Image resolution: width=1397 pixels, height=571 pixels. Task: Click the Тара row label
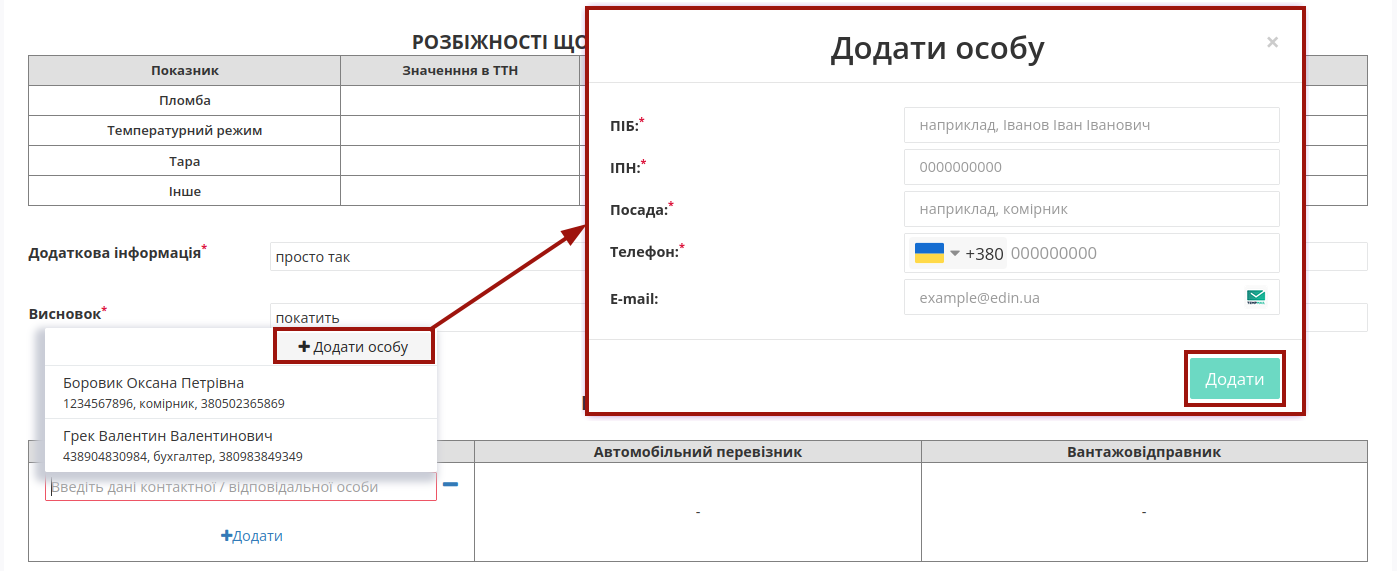(x=185, y=161)
